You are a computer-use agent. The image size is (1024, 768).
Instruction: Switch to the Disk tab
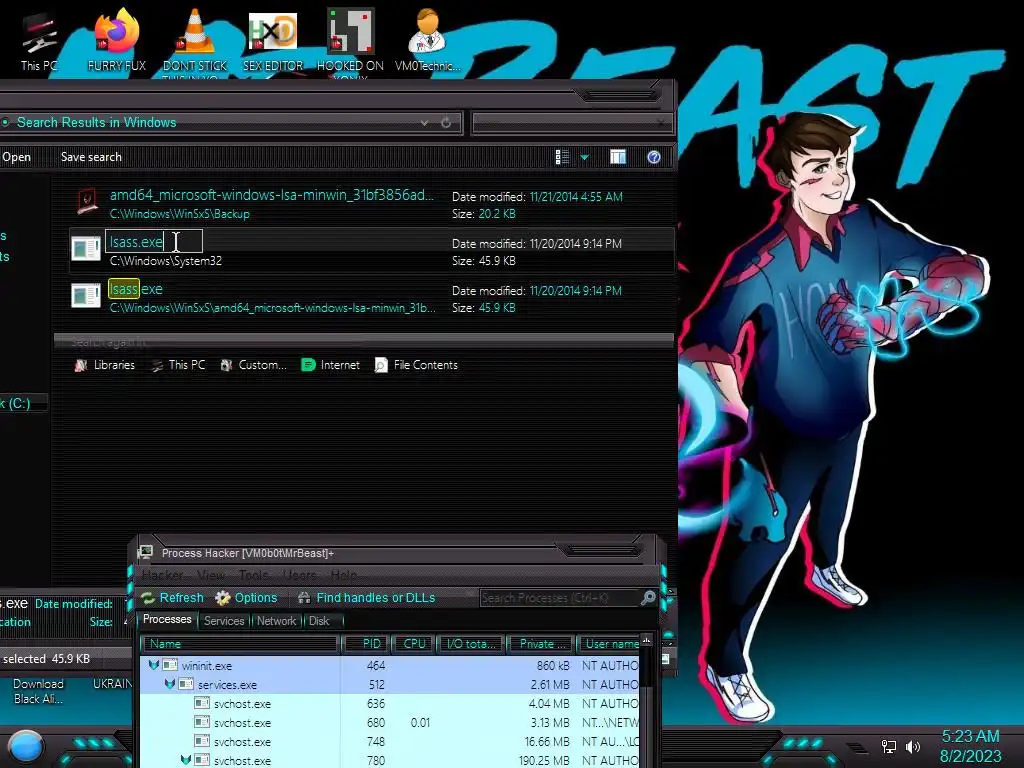319,621
